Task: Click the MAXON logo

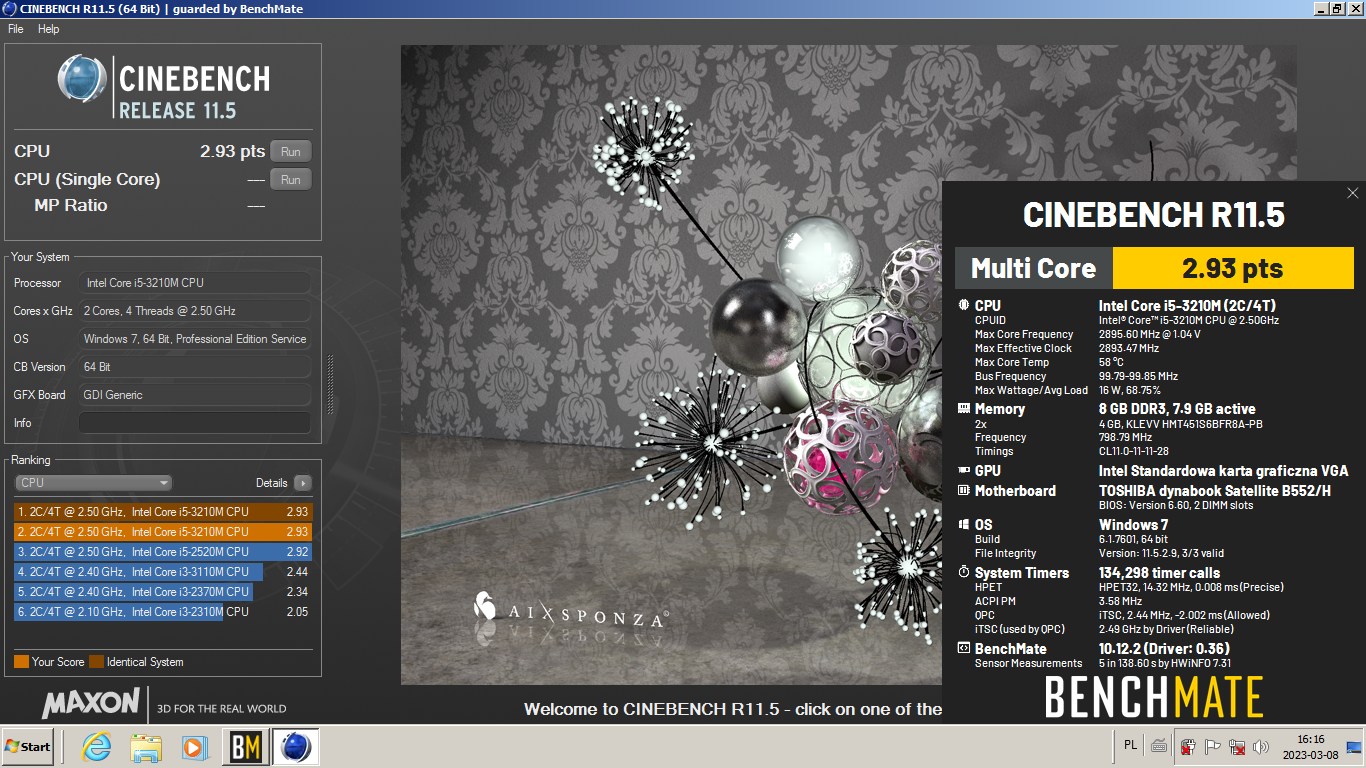Action: click(91, 703)
